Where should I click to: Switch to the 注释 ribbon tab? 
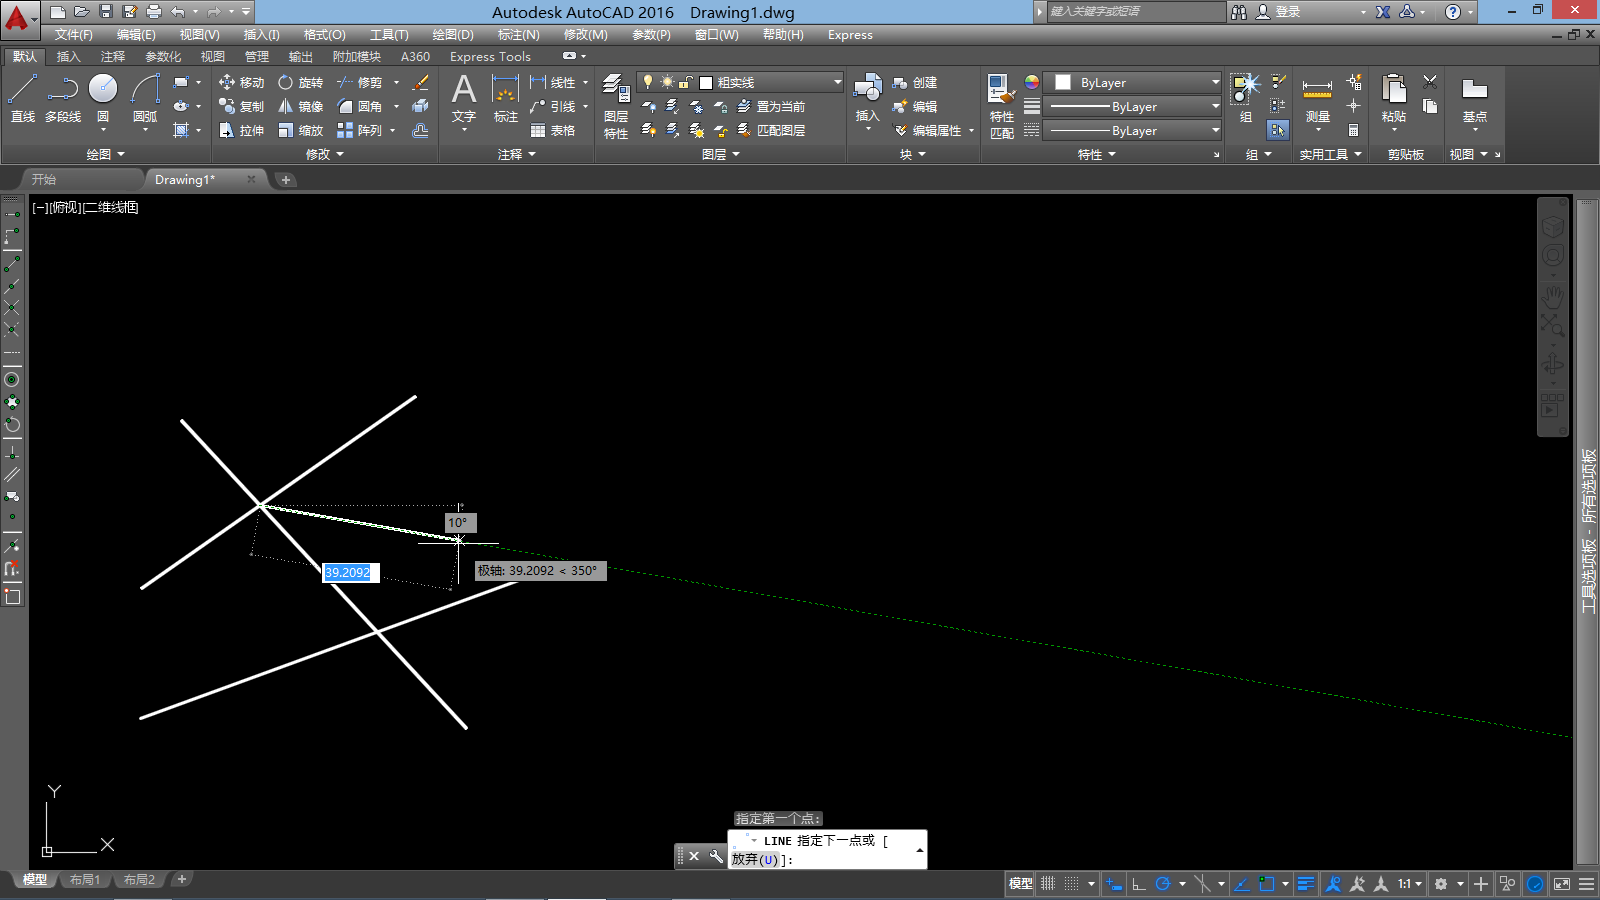[113, 57]
